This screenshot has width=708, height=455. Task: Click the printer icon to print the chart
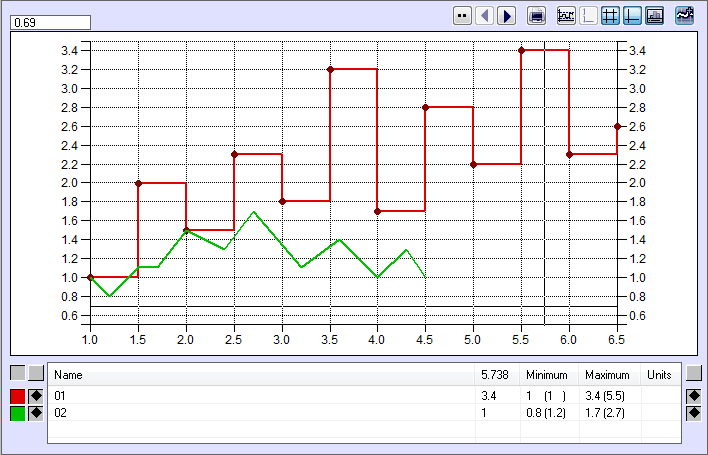tap(537, 16)
